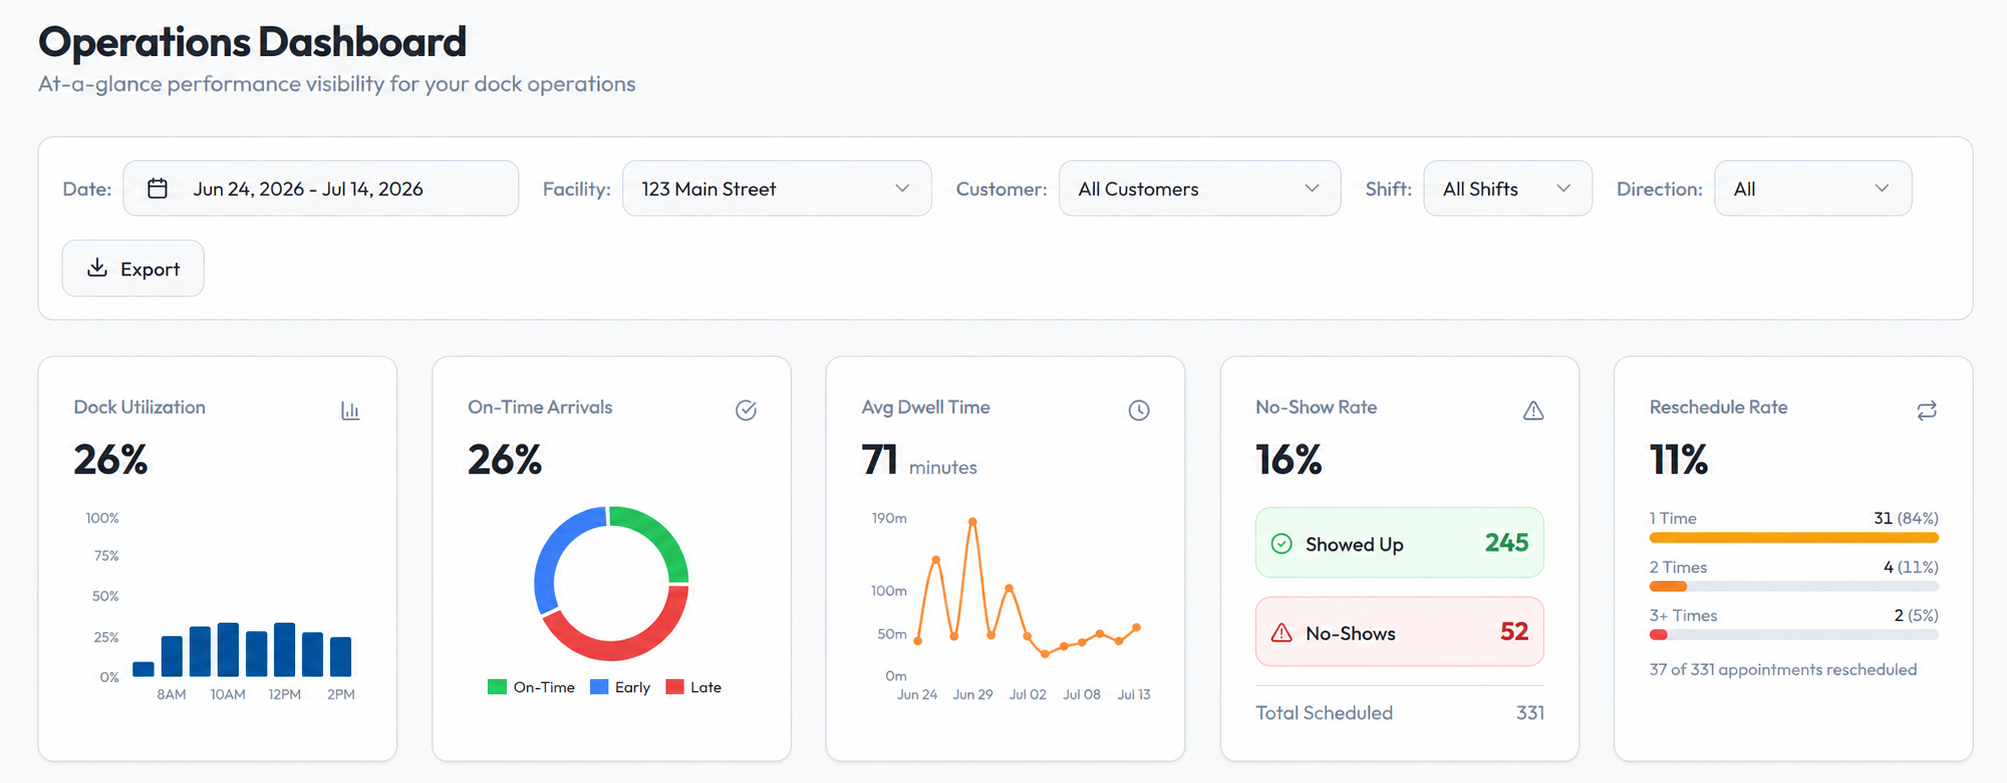This screenshot has width=2007, height=783.
Task: Click the download icon on Export button
Action: (x=97, y=268)
